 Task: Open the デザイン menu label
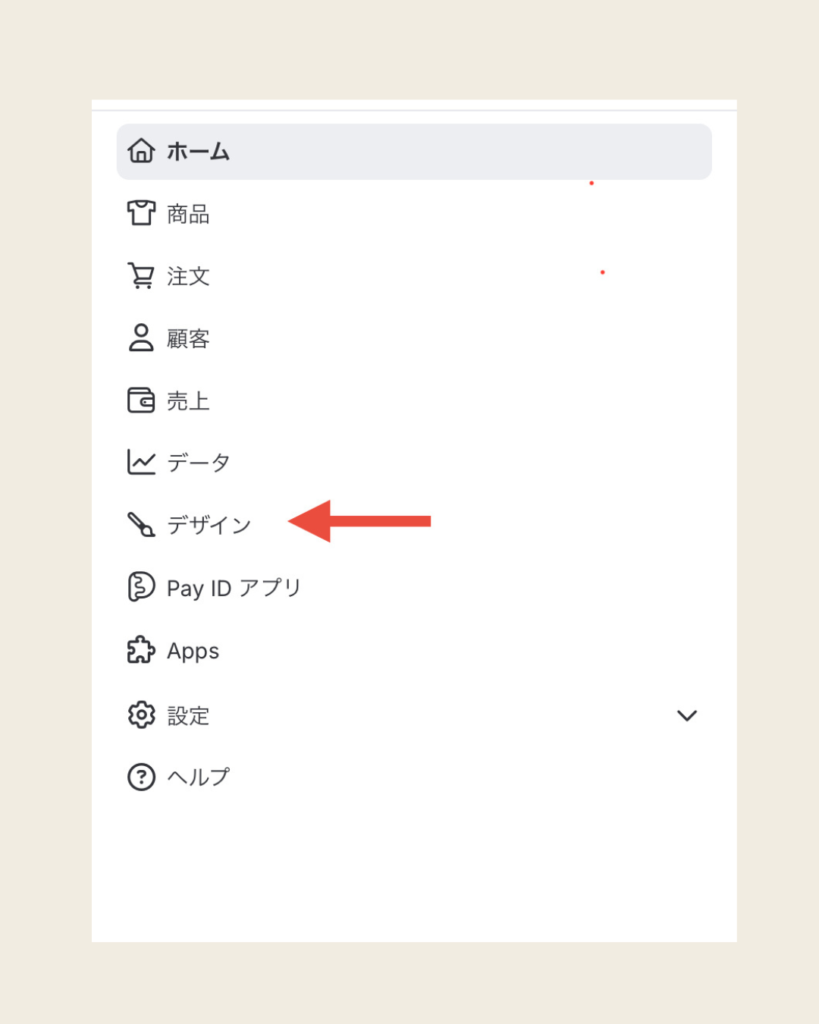pyautogui.click(x=209, y=525)
